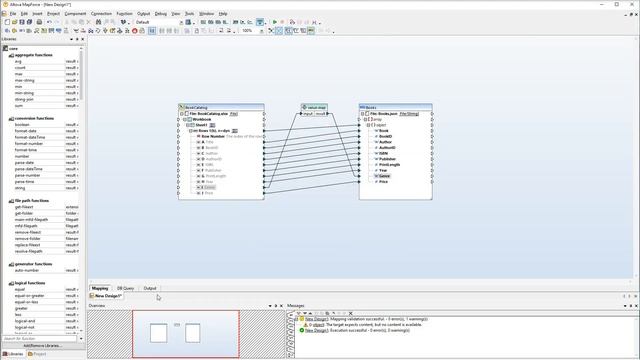Screen dimensions: 640x360
Task: Click the green success icon beside Execution successful
Action: pos(302,330)
